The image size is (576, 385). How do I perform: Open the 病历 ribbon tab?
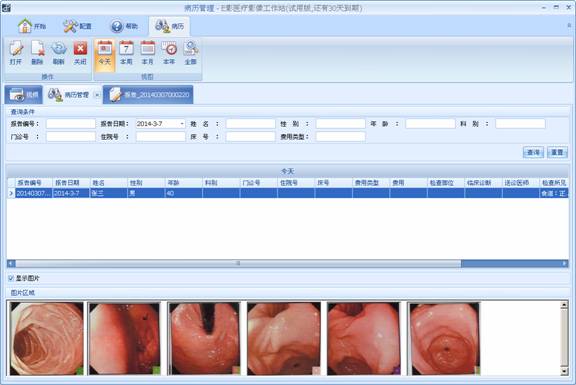pos(169,26)
